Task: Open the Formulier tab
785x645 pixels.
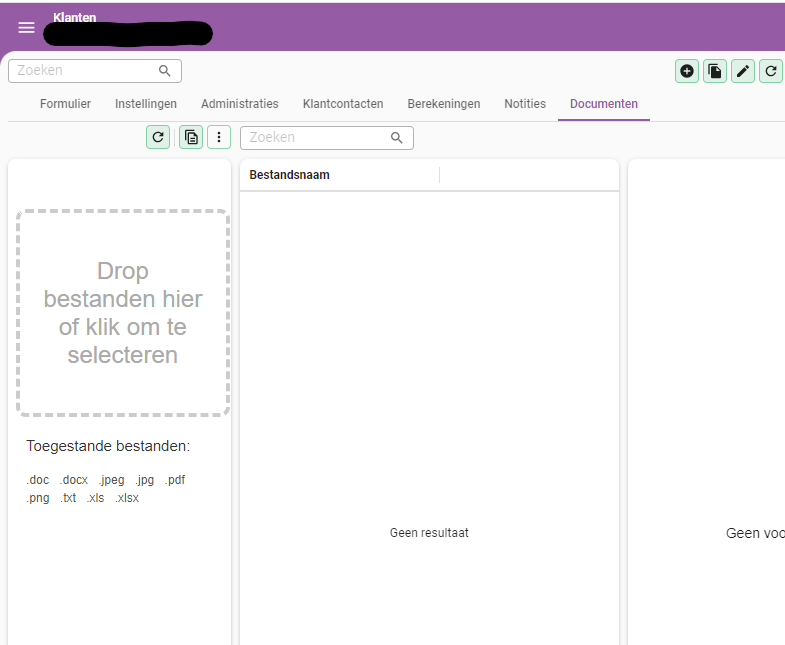Action: [66, 104]
